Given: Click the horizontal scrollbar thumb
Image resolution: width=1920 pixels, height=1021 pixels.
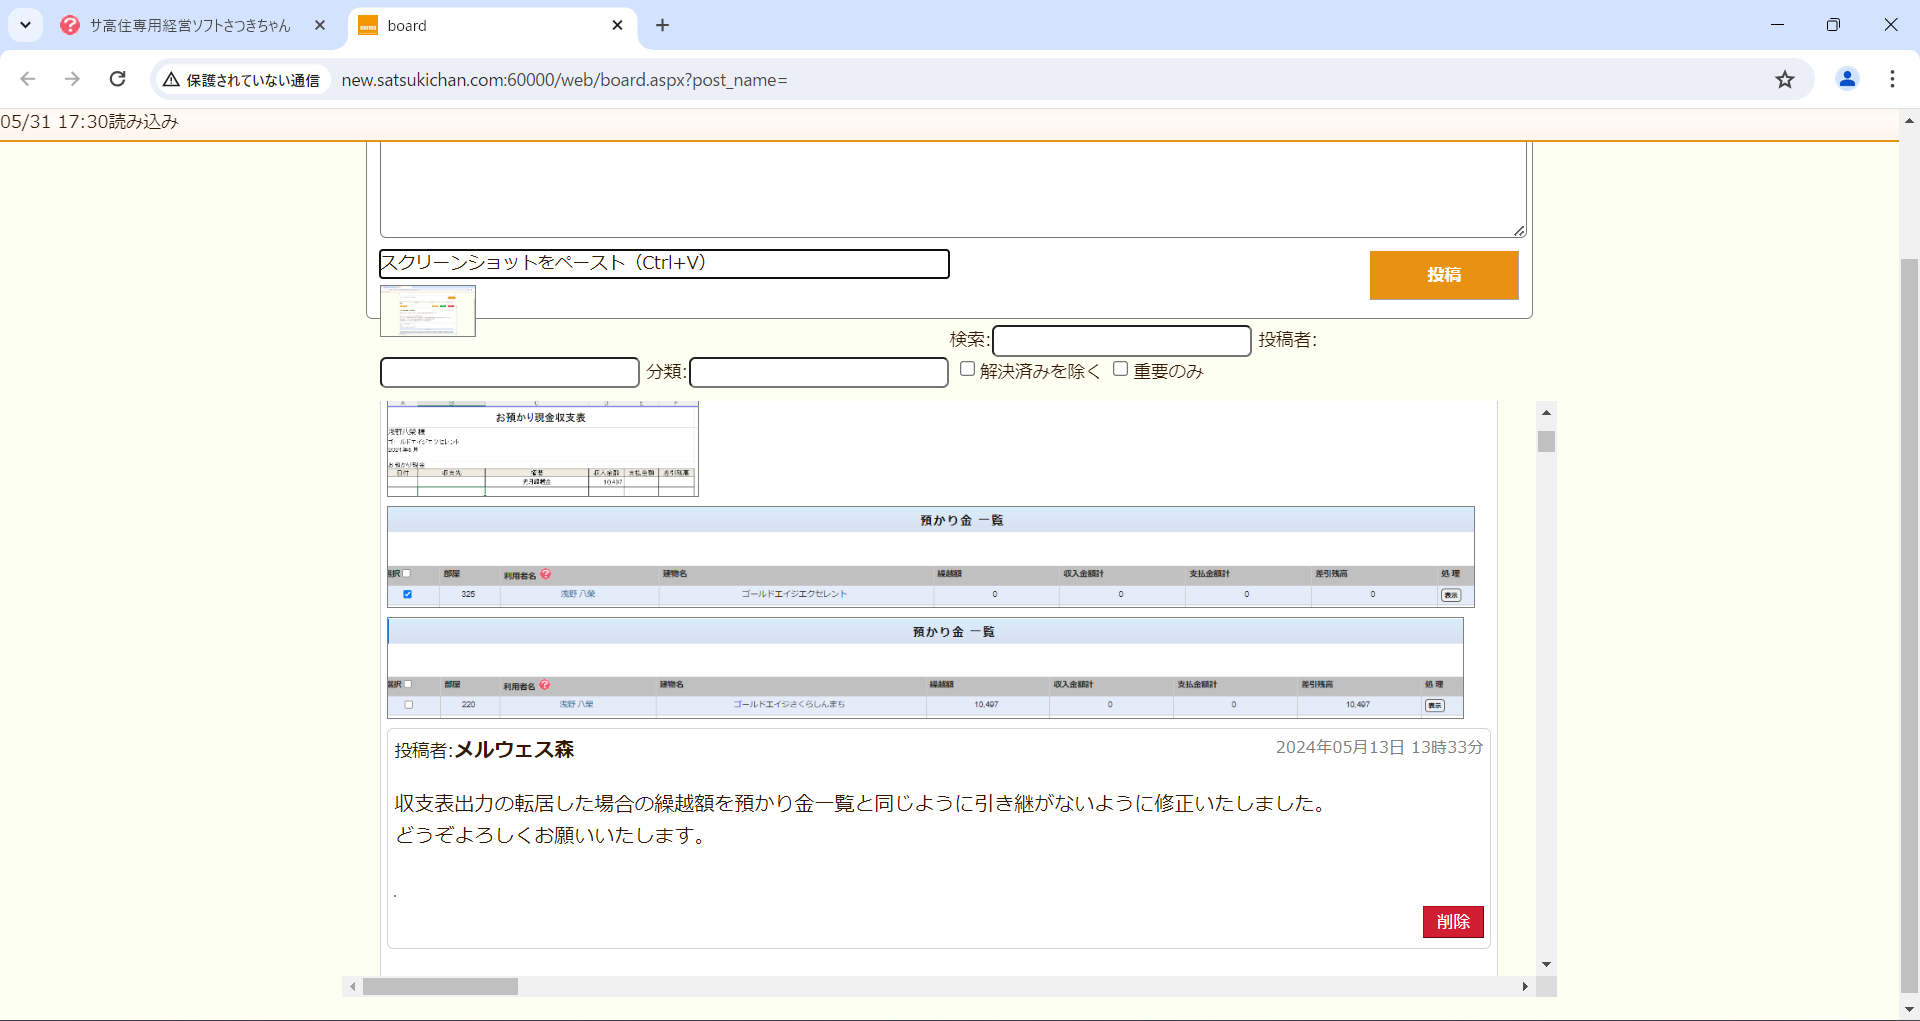Looking at the screenshot, I should point(440,987).
